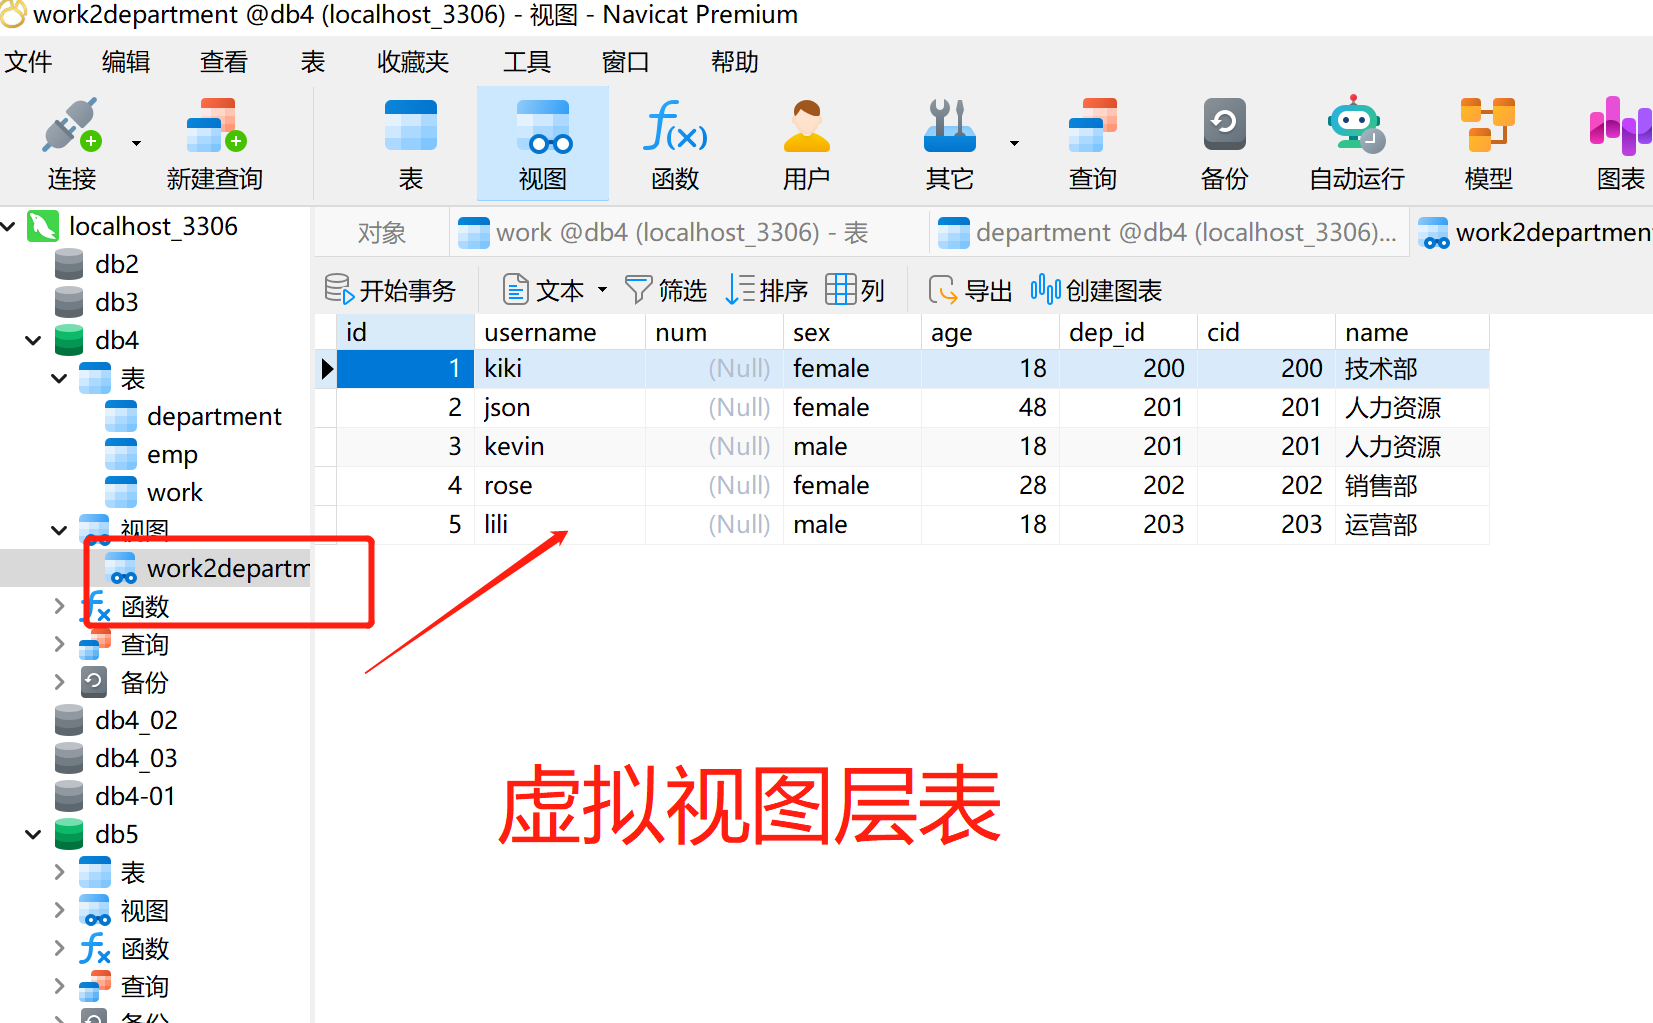Open the Model (模型) toolbar icon
The image size is (1653, 1023).
click(x=1488, y=125)
